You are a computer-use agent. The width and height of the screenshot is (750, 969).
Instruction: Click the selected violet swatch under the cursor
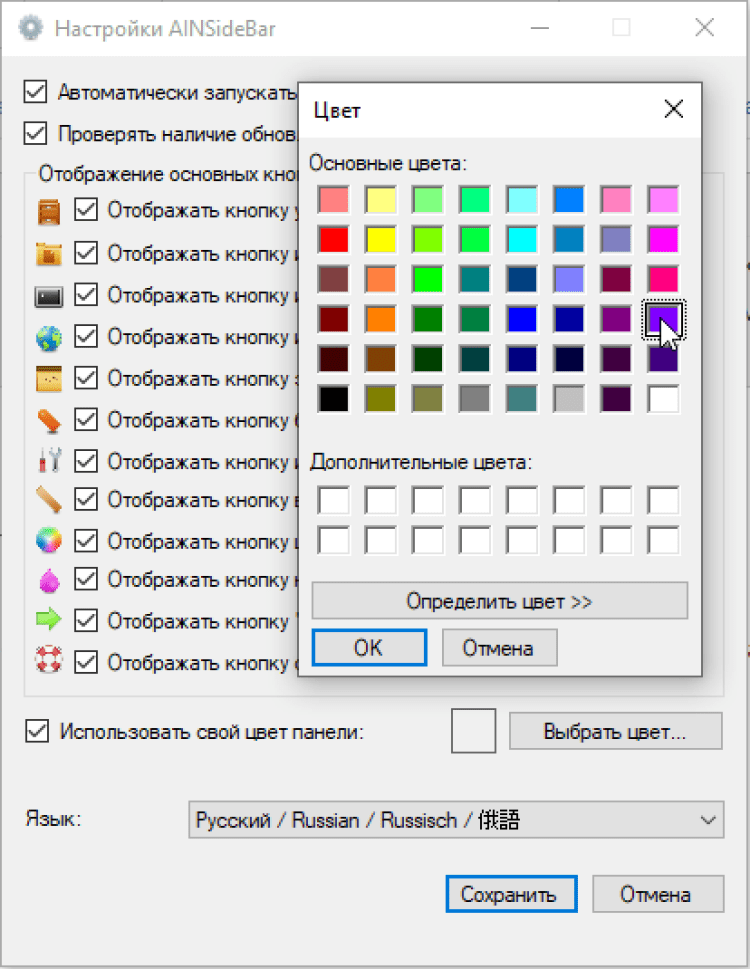point(663,319)
